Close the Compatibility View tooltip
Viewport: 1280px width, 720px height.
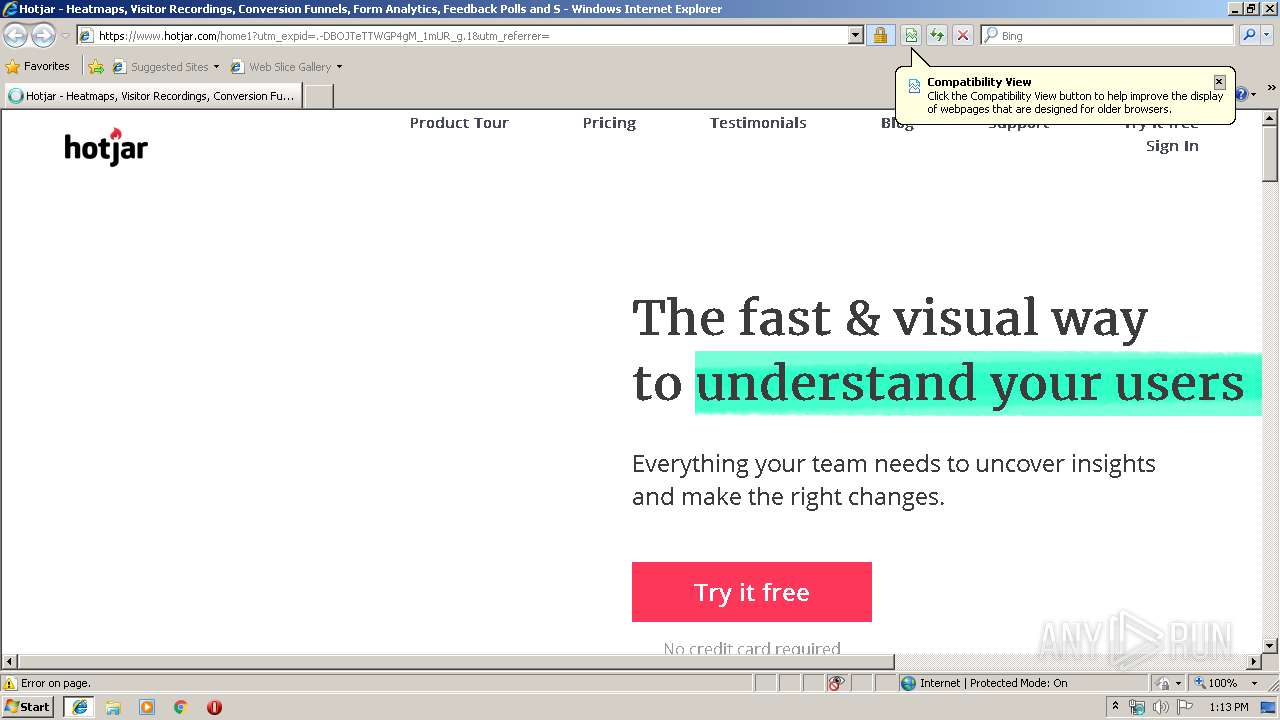coord(1219,82)
